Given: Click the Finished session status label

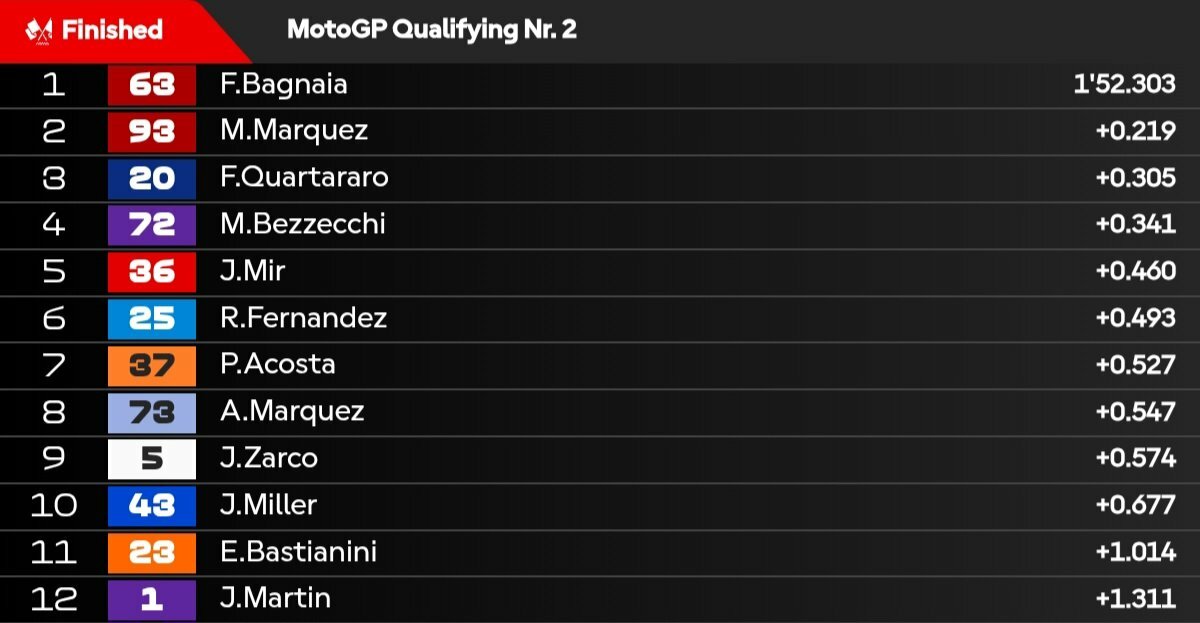Looking at the screenshot, I should click(112, 30).
